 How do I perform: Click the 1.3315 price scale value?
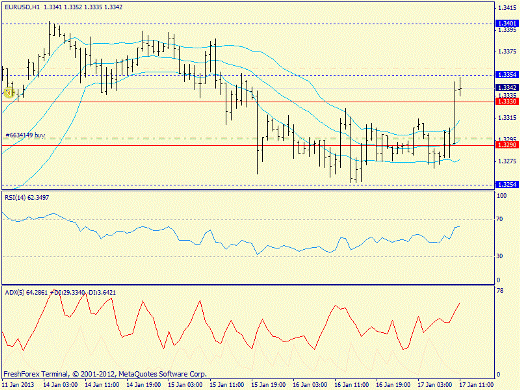point(507,118)
